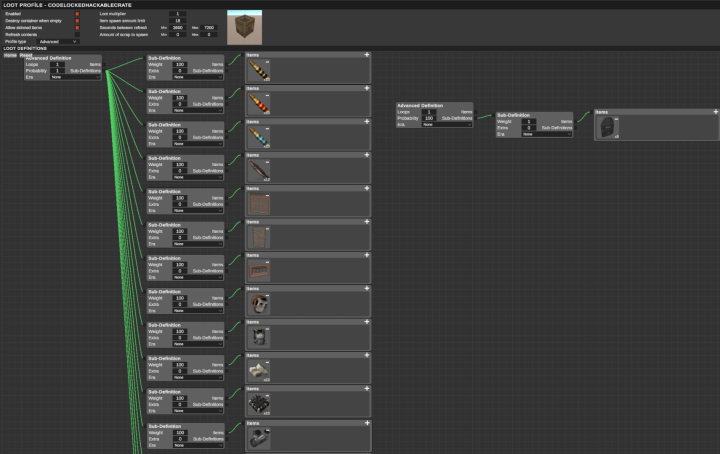Open Era dropdown of the chest plate Sub-Definition
This screenshot has height=454, width=720.
click(x=198, y=344)
